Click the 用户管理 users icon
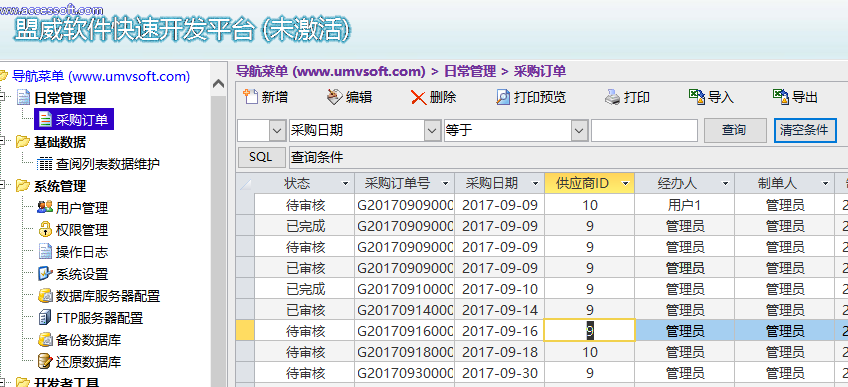Viewport: 848px width, 387px height. pos(45,208)
